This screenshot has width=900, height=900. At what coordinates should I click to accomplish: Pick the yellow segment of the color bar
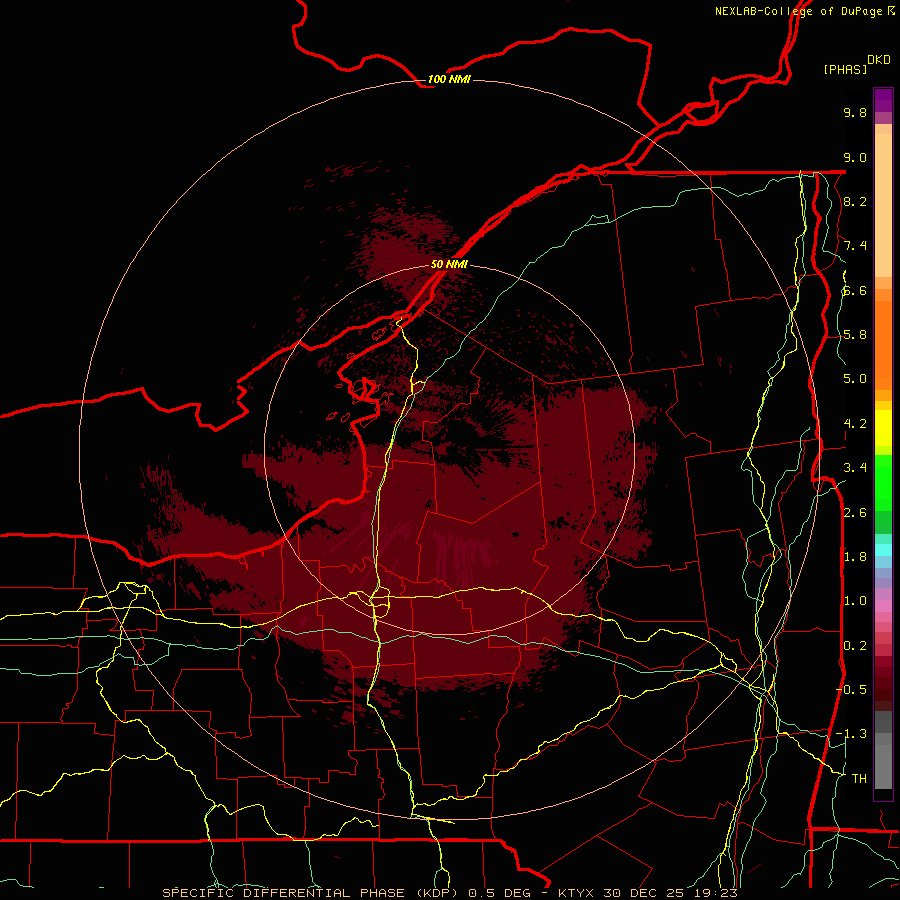tap(883, 428)
